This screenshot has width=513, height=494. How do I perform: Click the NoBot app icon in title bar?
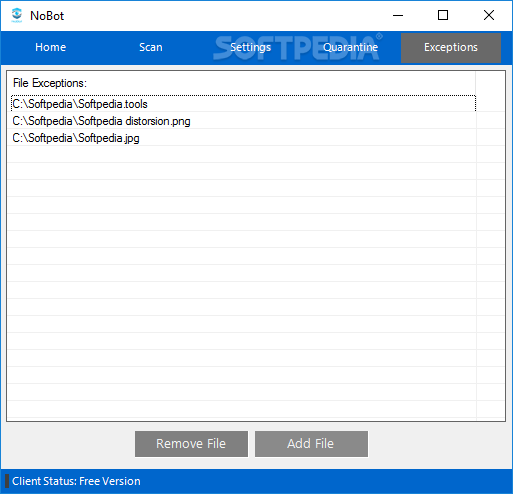17,15
